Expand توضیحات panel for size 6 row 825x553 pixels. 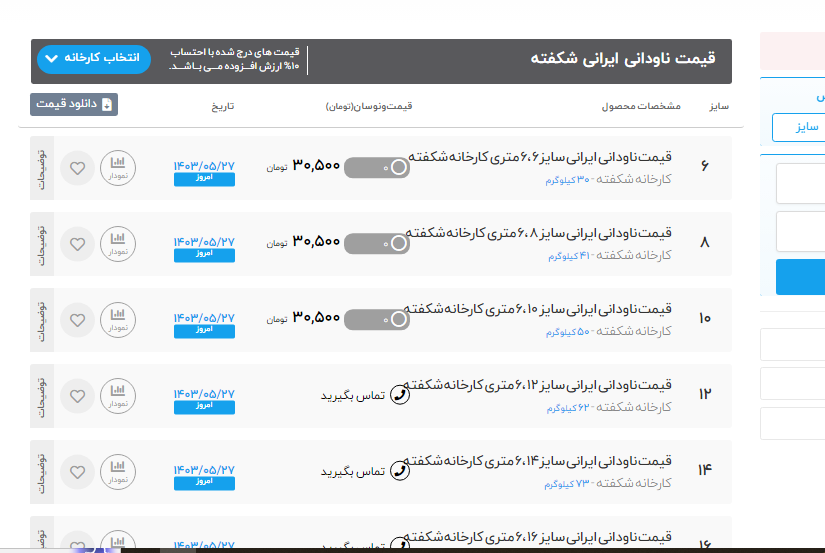pyautogui.click(x=42, y=167)
